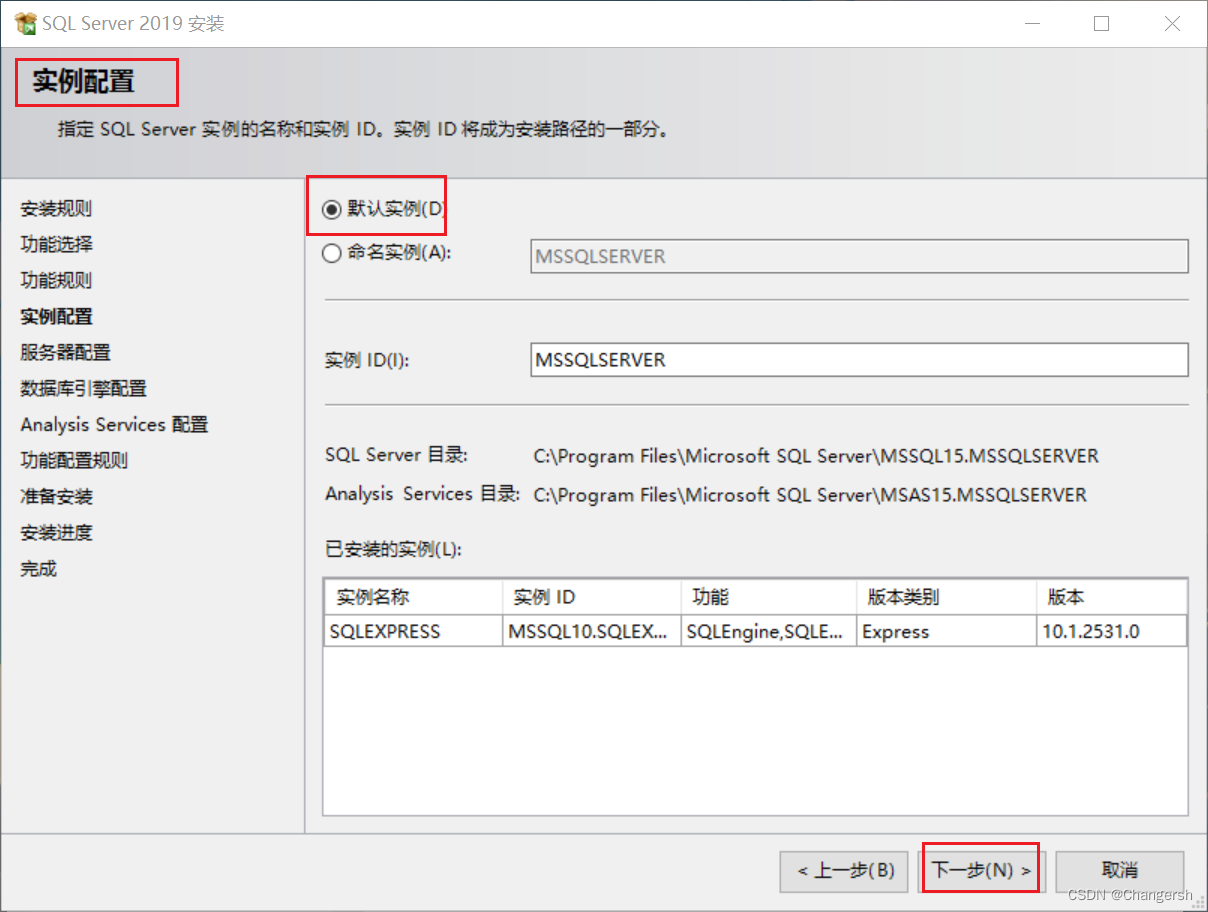Open Analysis Services 配置 step in sidebar

coord(114,425)
